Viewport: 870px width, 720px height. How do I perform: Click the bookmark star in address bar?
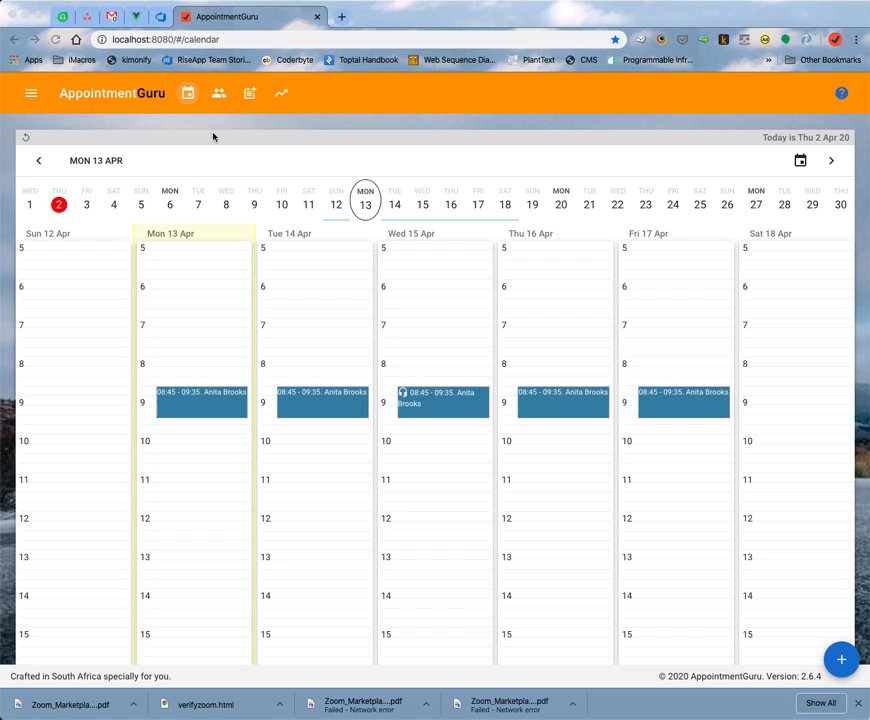coord(615,39)
